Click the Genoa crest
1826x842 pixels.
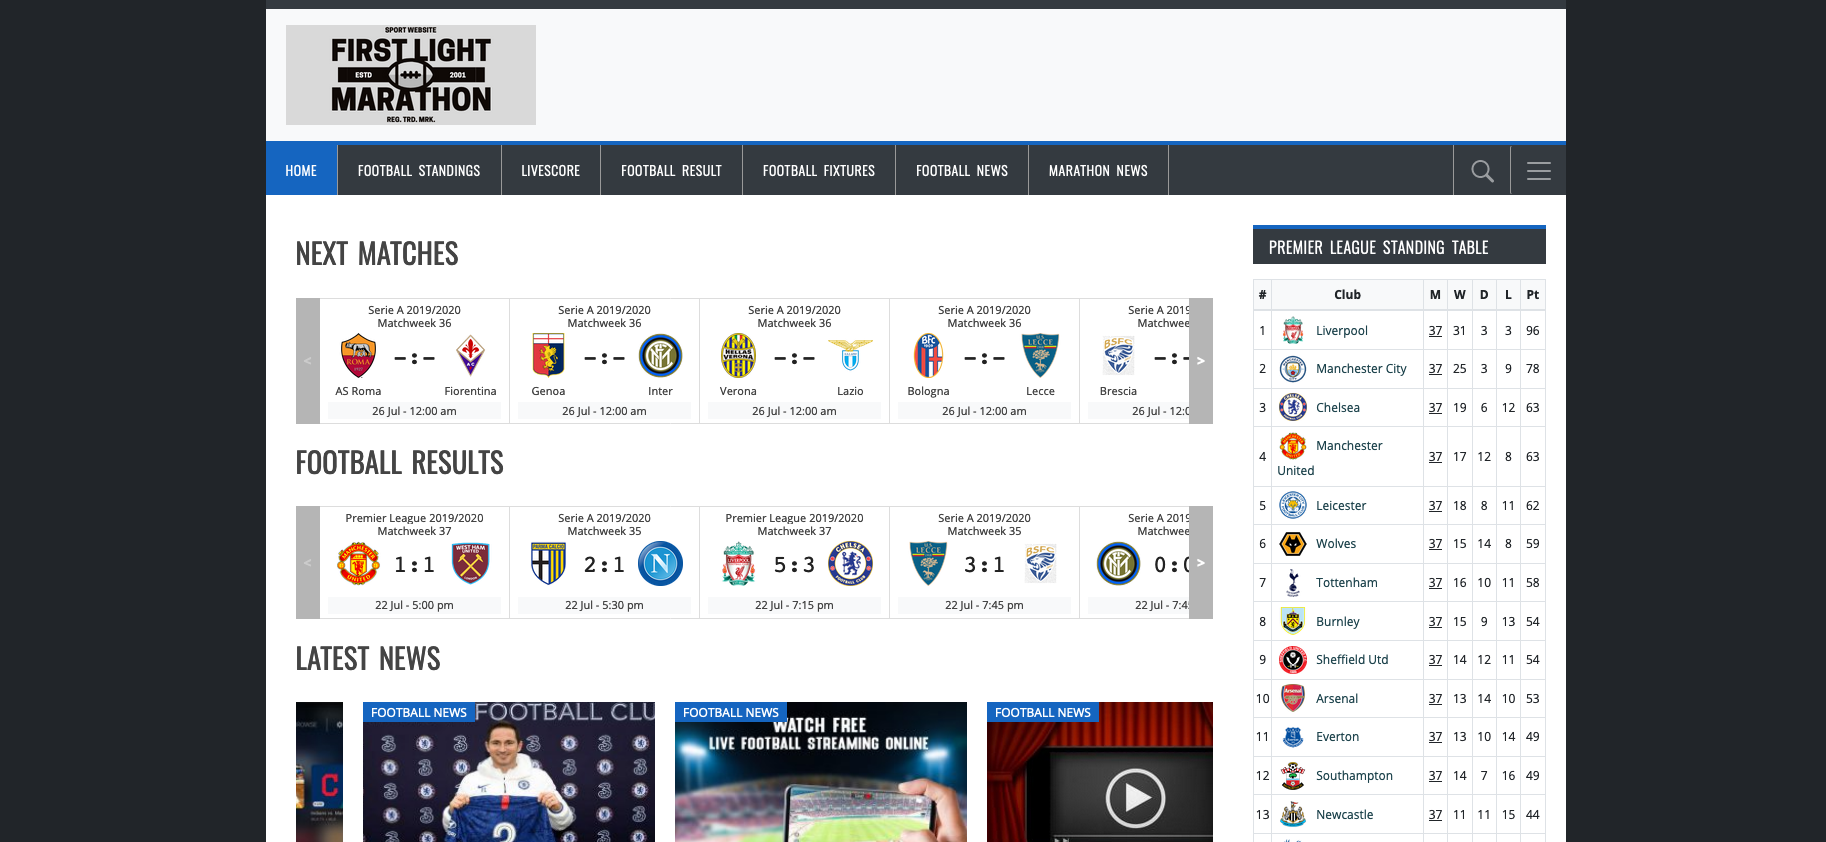tap(548, 355)
